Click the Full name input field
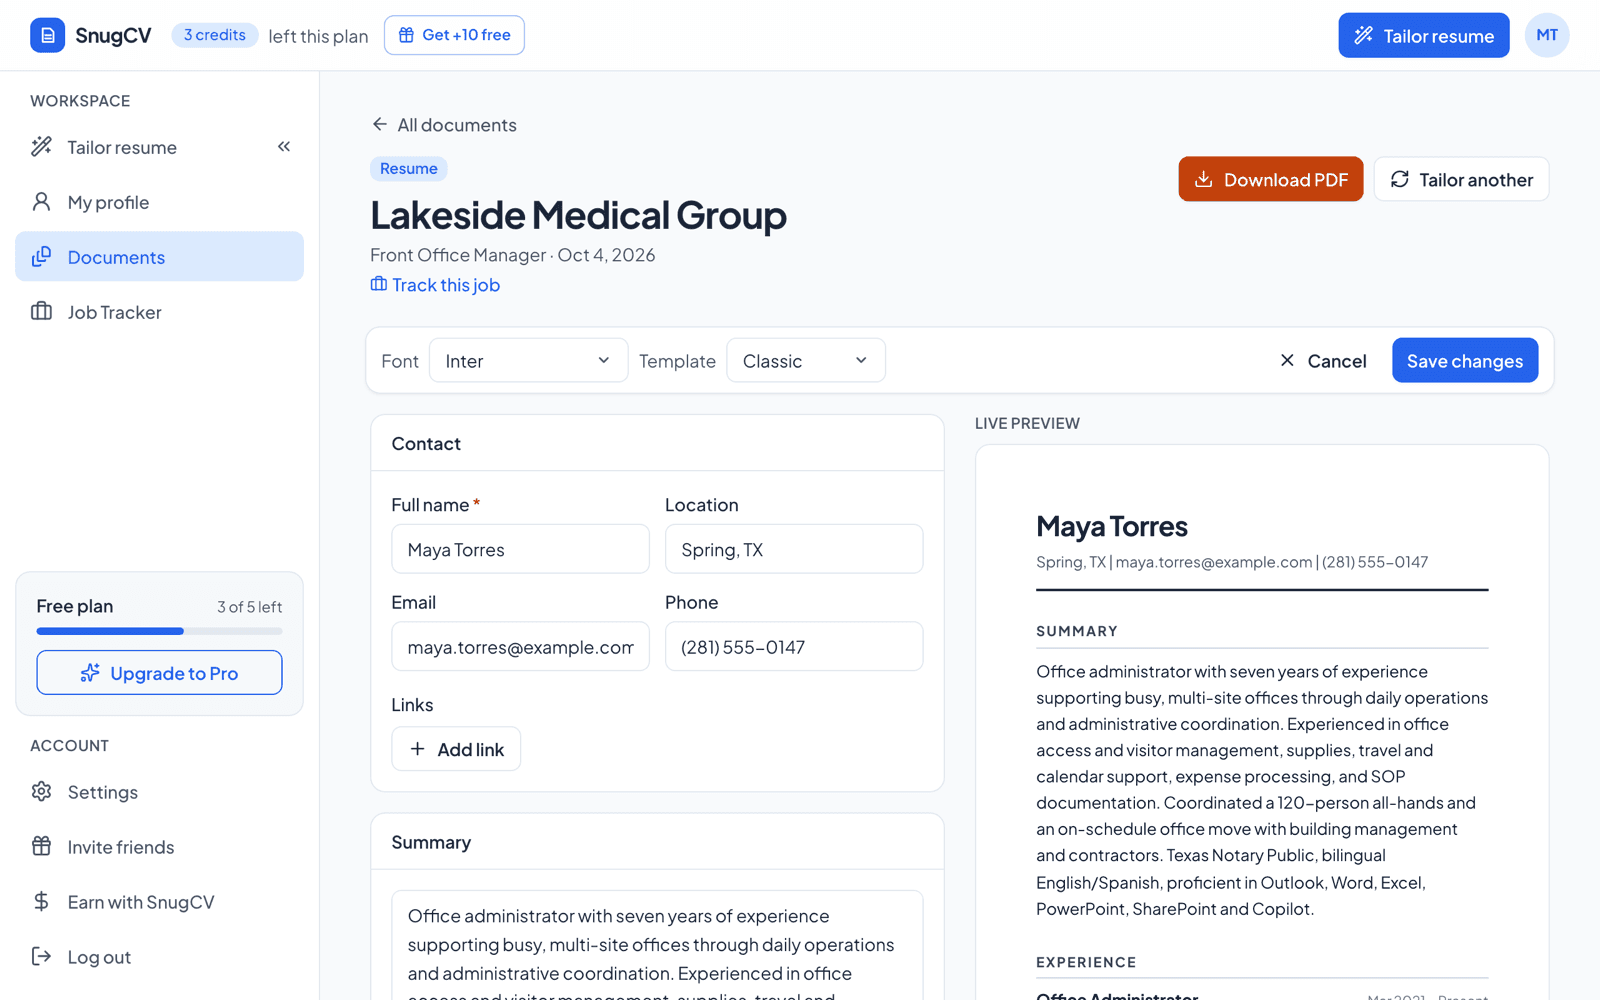This screenshot has width=1600, height=1000. (x=520, y=549)
